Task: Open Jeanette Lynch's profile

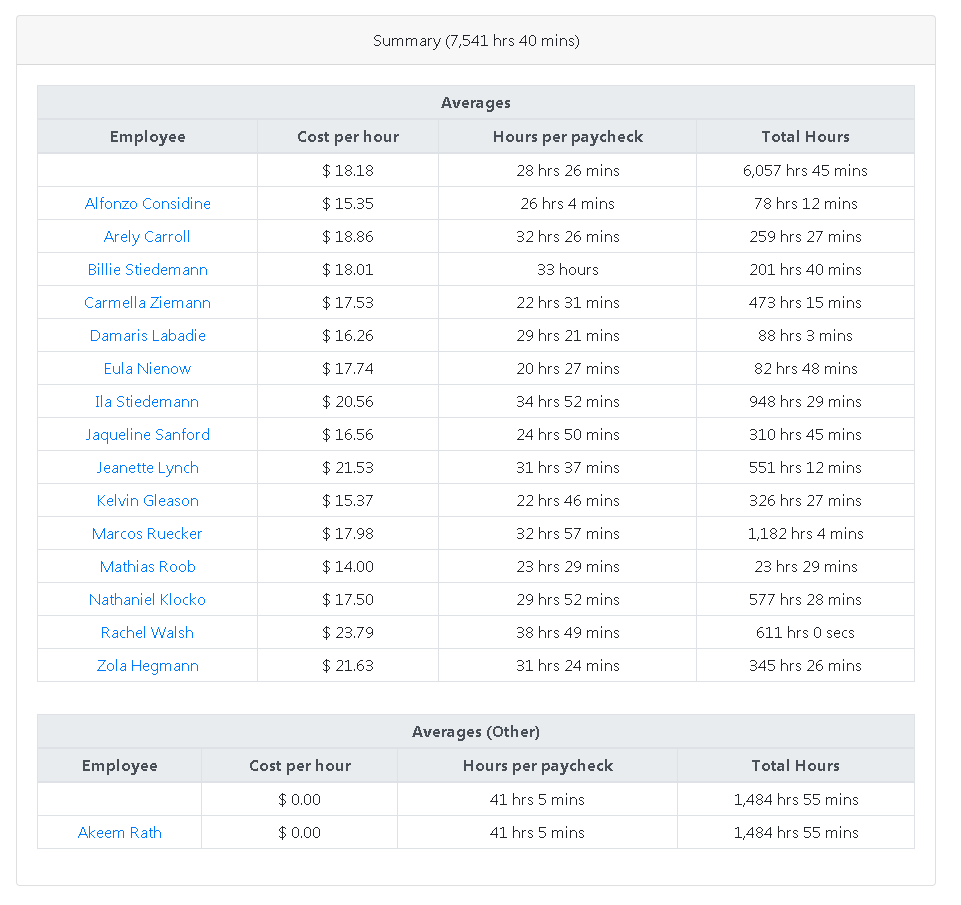Action: (147, 468)
